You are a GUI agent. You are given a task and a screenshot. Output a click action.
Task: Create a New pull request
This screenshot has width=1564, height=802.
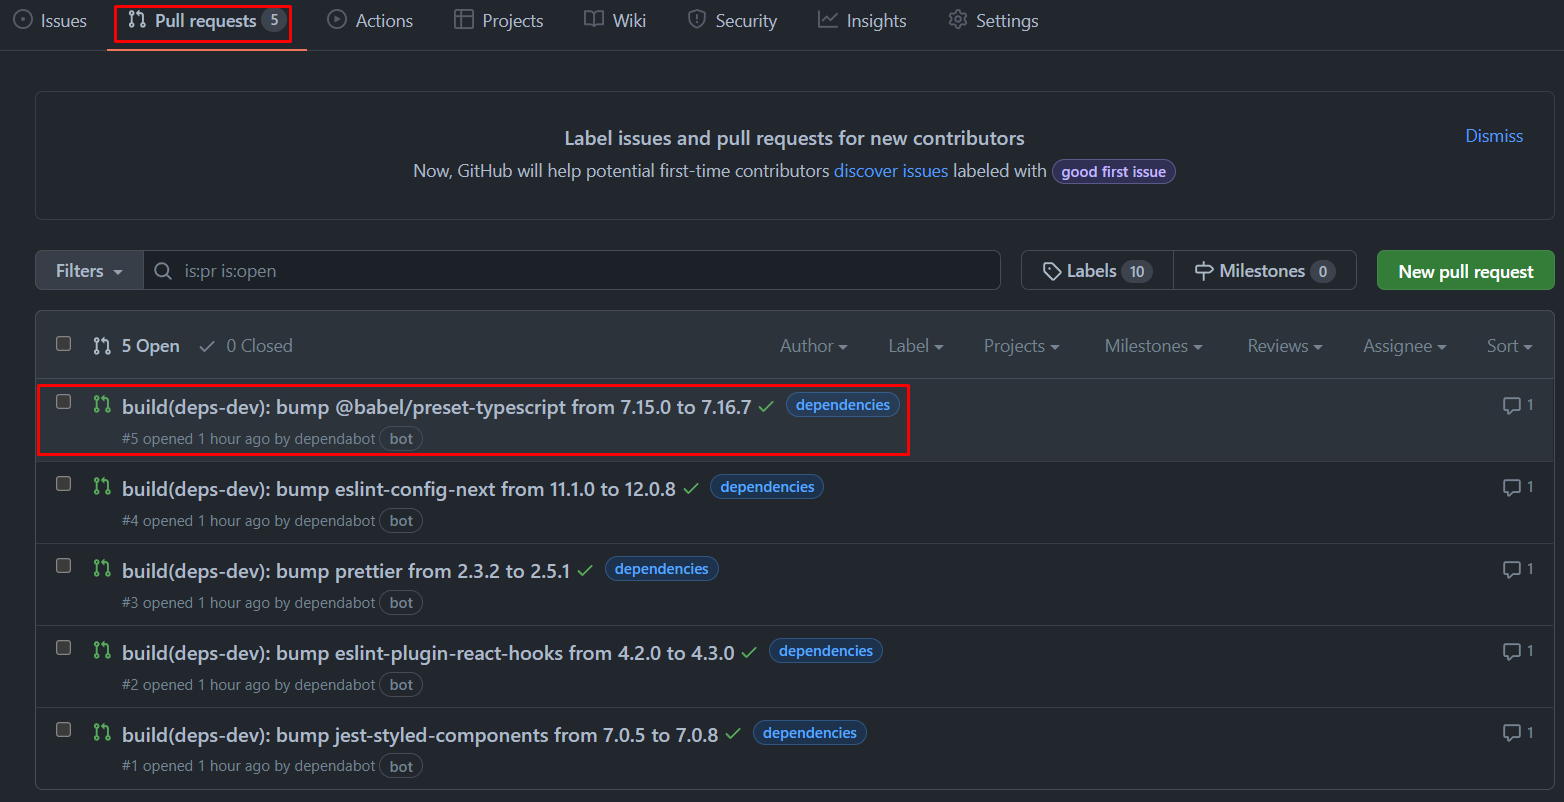(x=1465, y=271)
